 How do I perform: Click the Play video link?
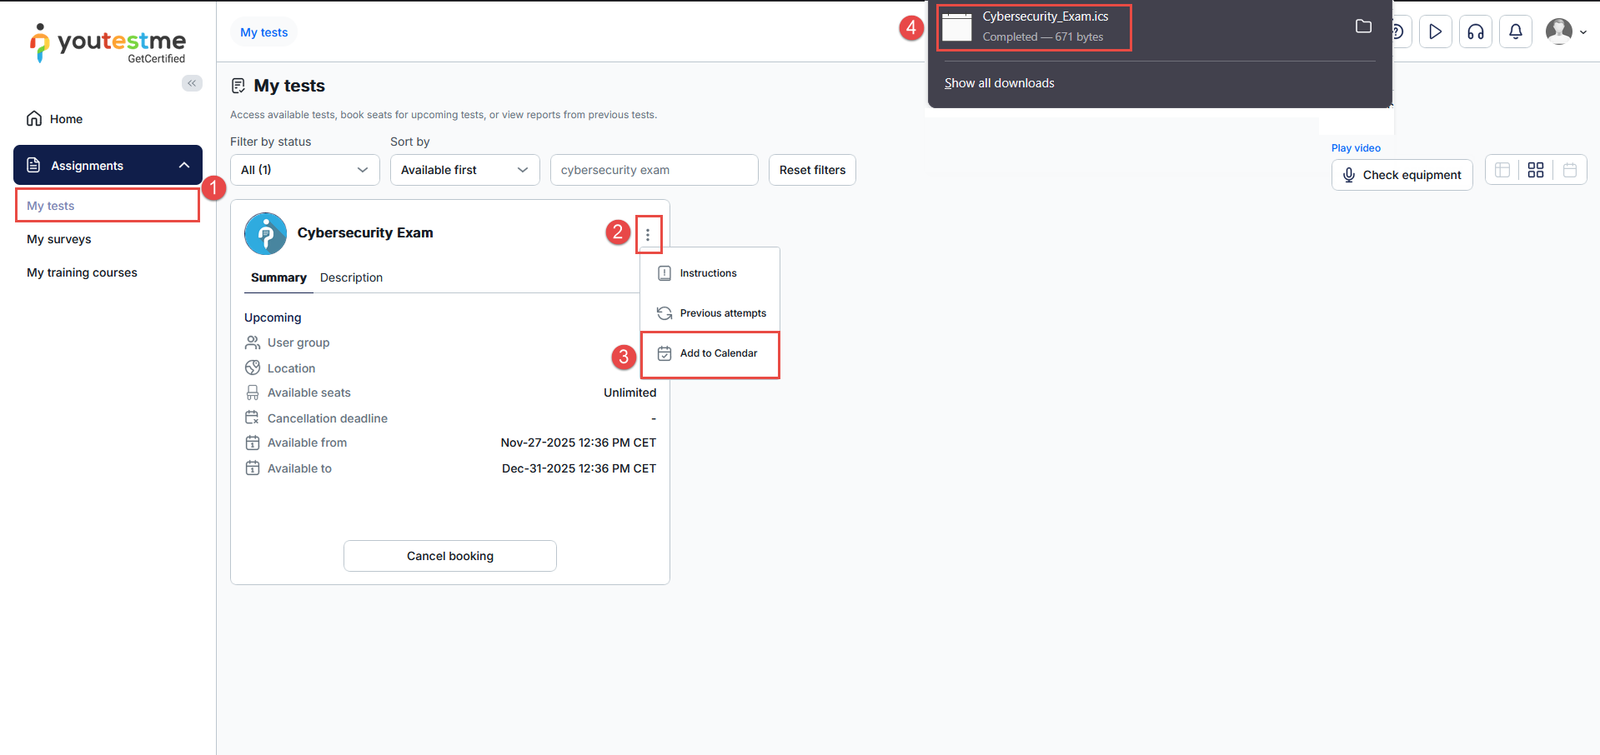click(x=1355, y=148)
